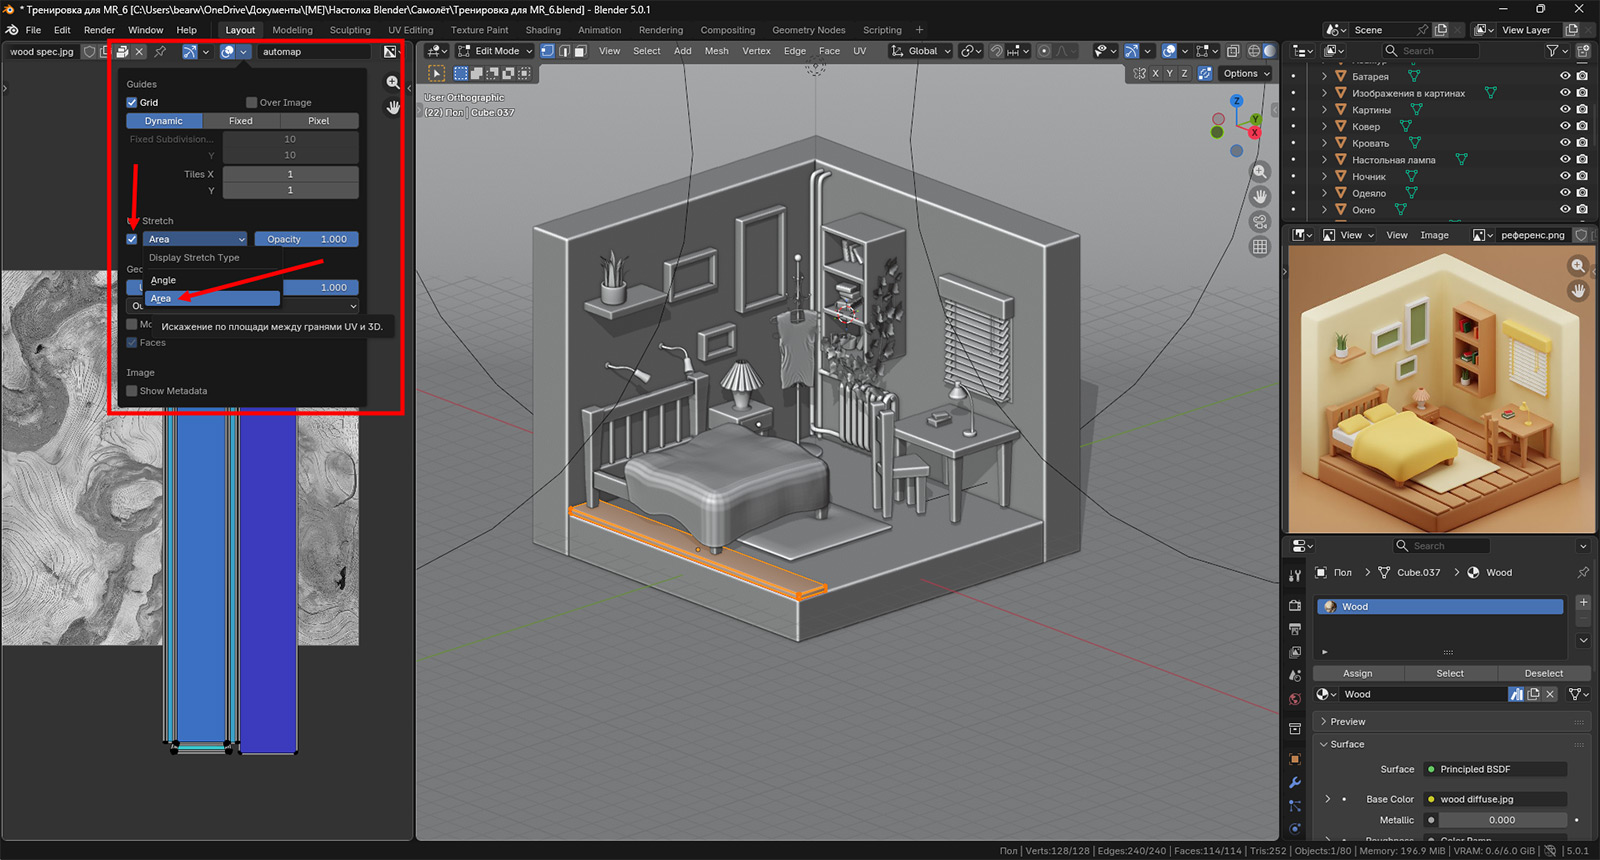Image resolution: width=1600 pixels, height=860 pixels.
Task: Click the outliner Search field
Action: point(1430,51)
